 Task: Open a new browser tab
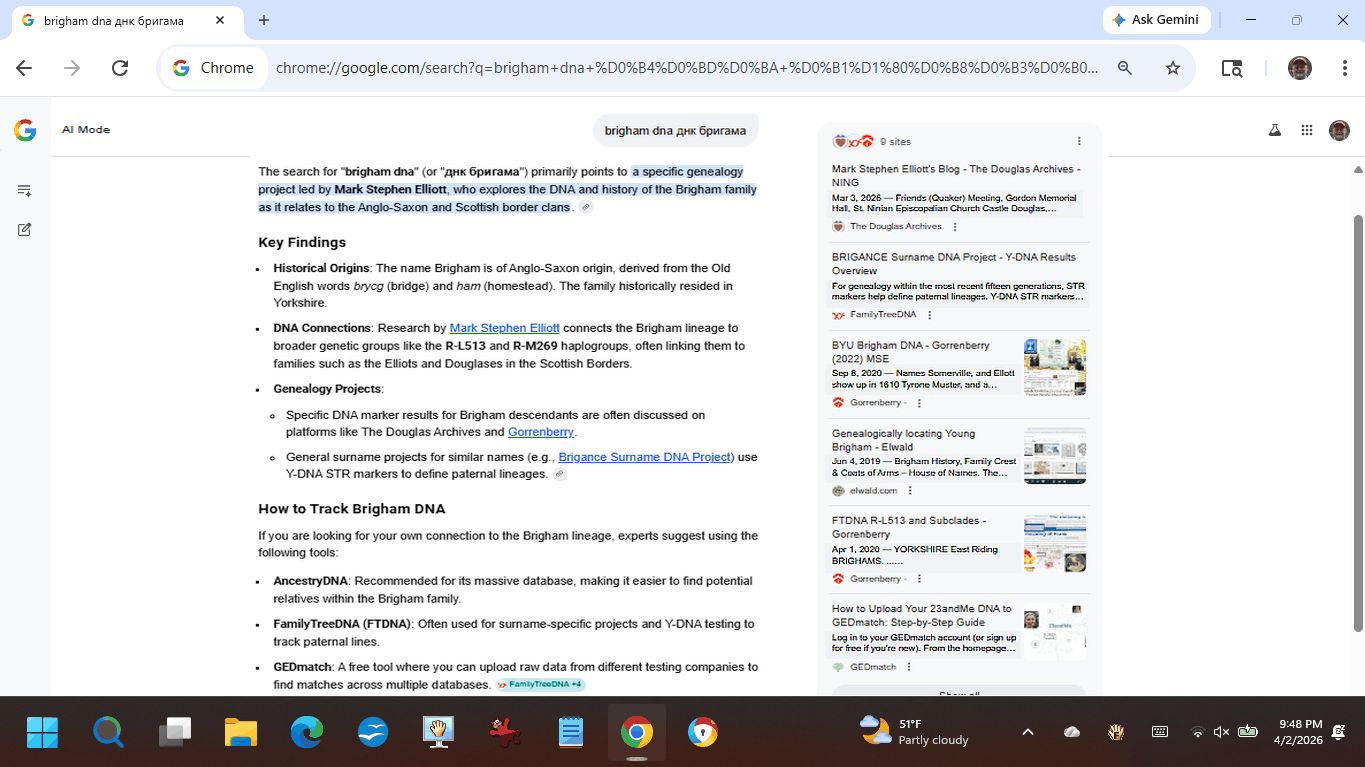click(264, 20)
